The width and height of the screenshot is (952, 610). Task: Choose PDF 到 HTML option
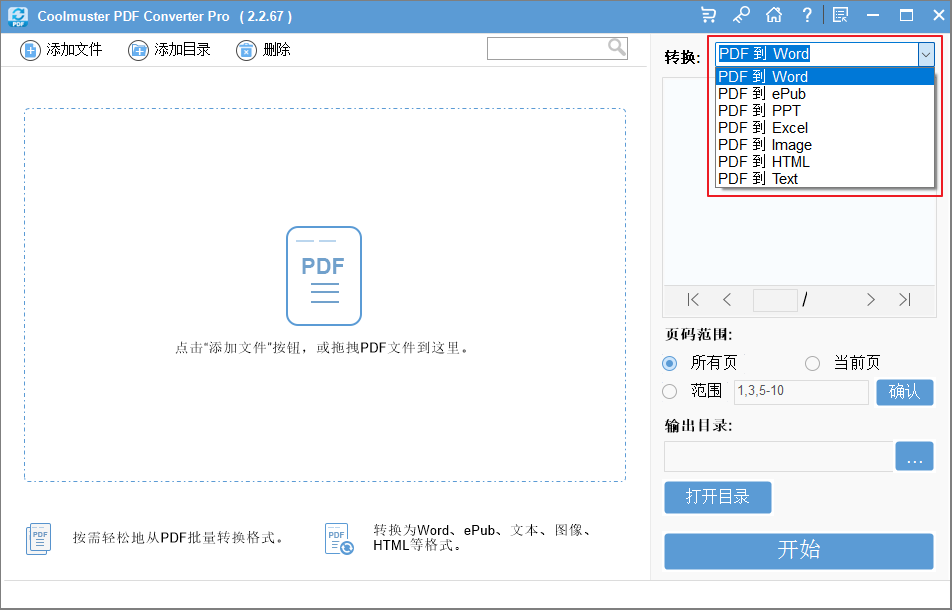824,161
